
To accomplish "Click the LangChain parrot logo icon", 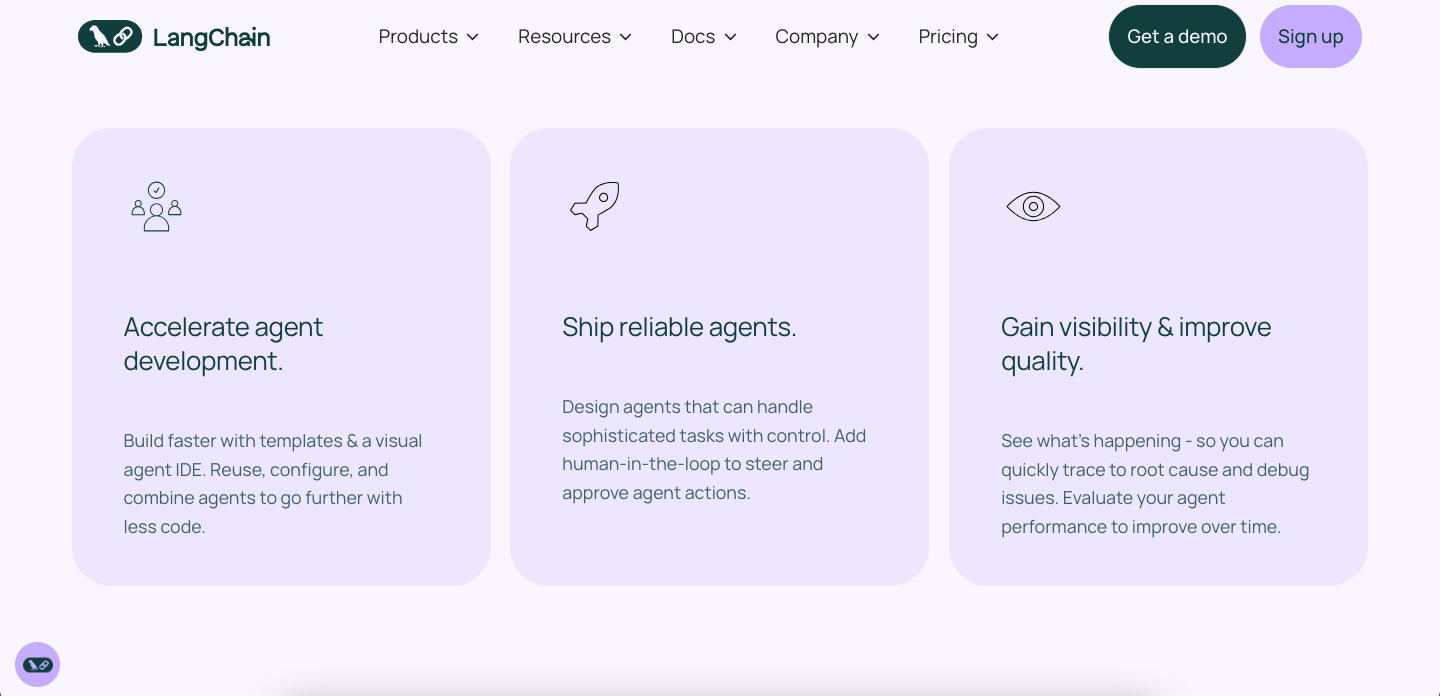I will (110, 37).
